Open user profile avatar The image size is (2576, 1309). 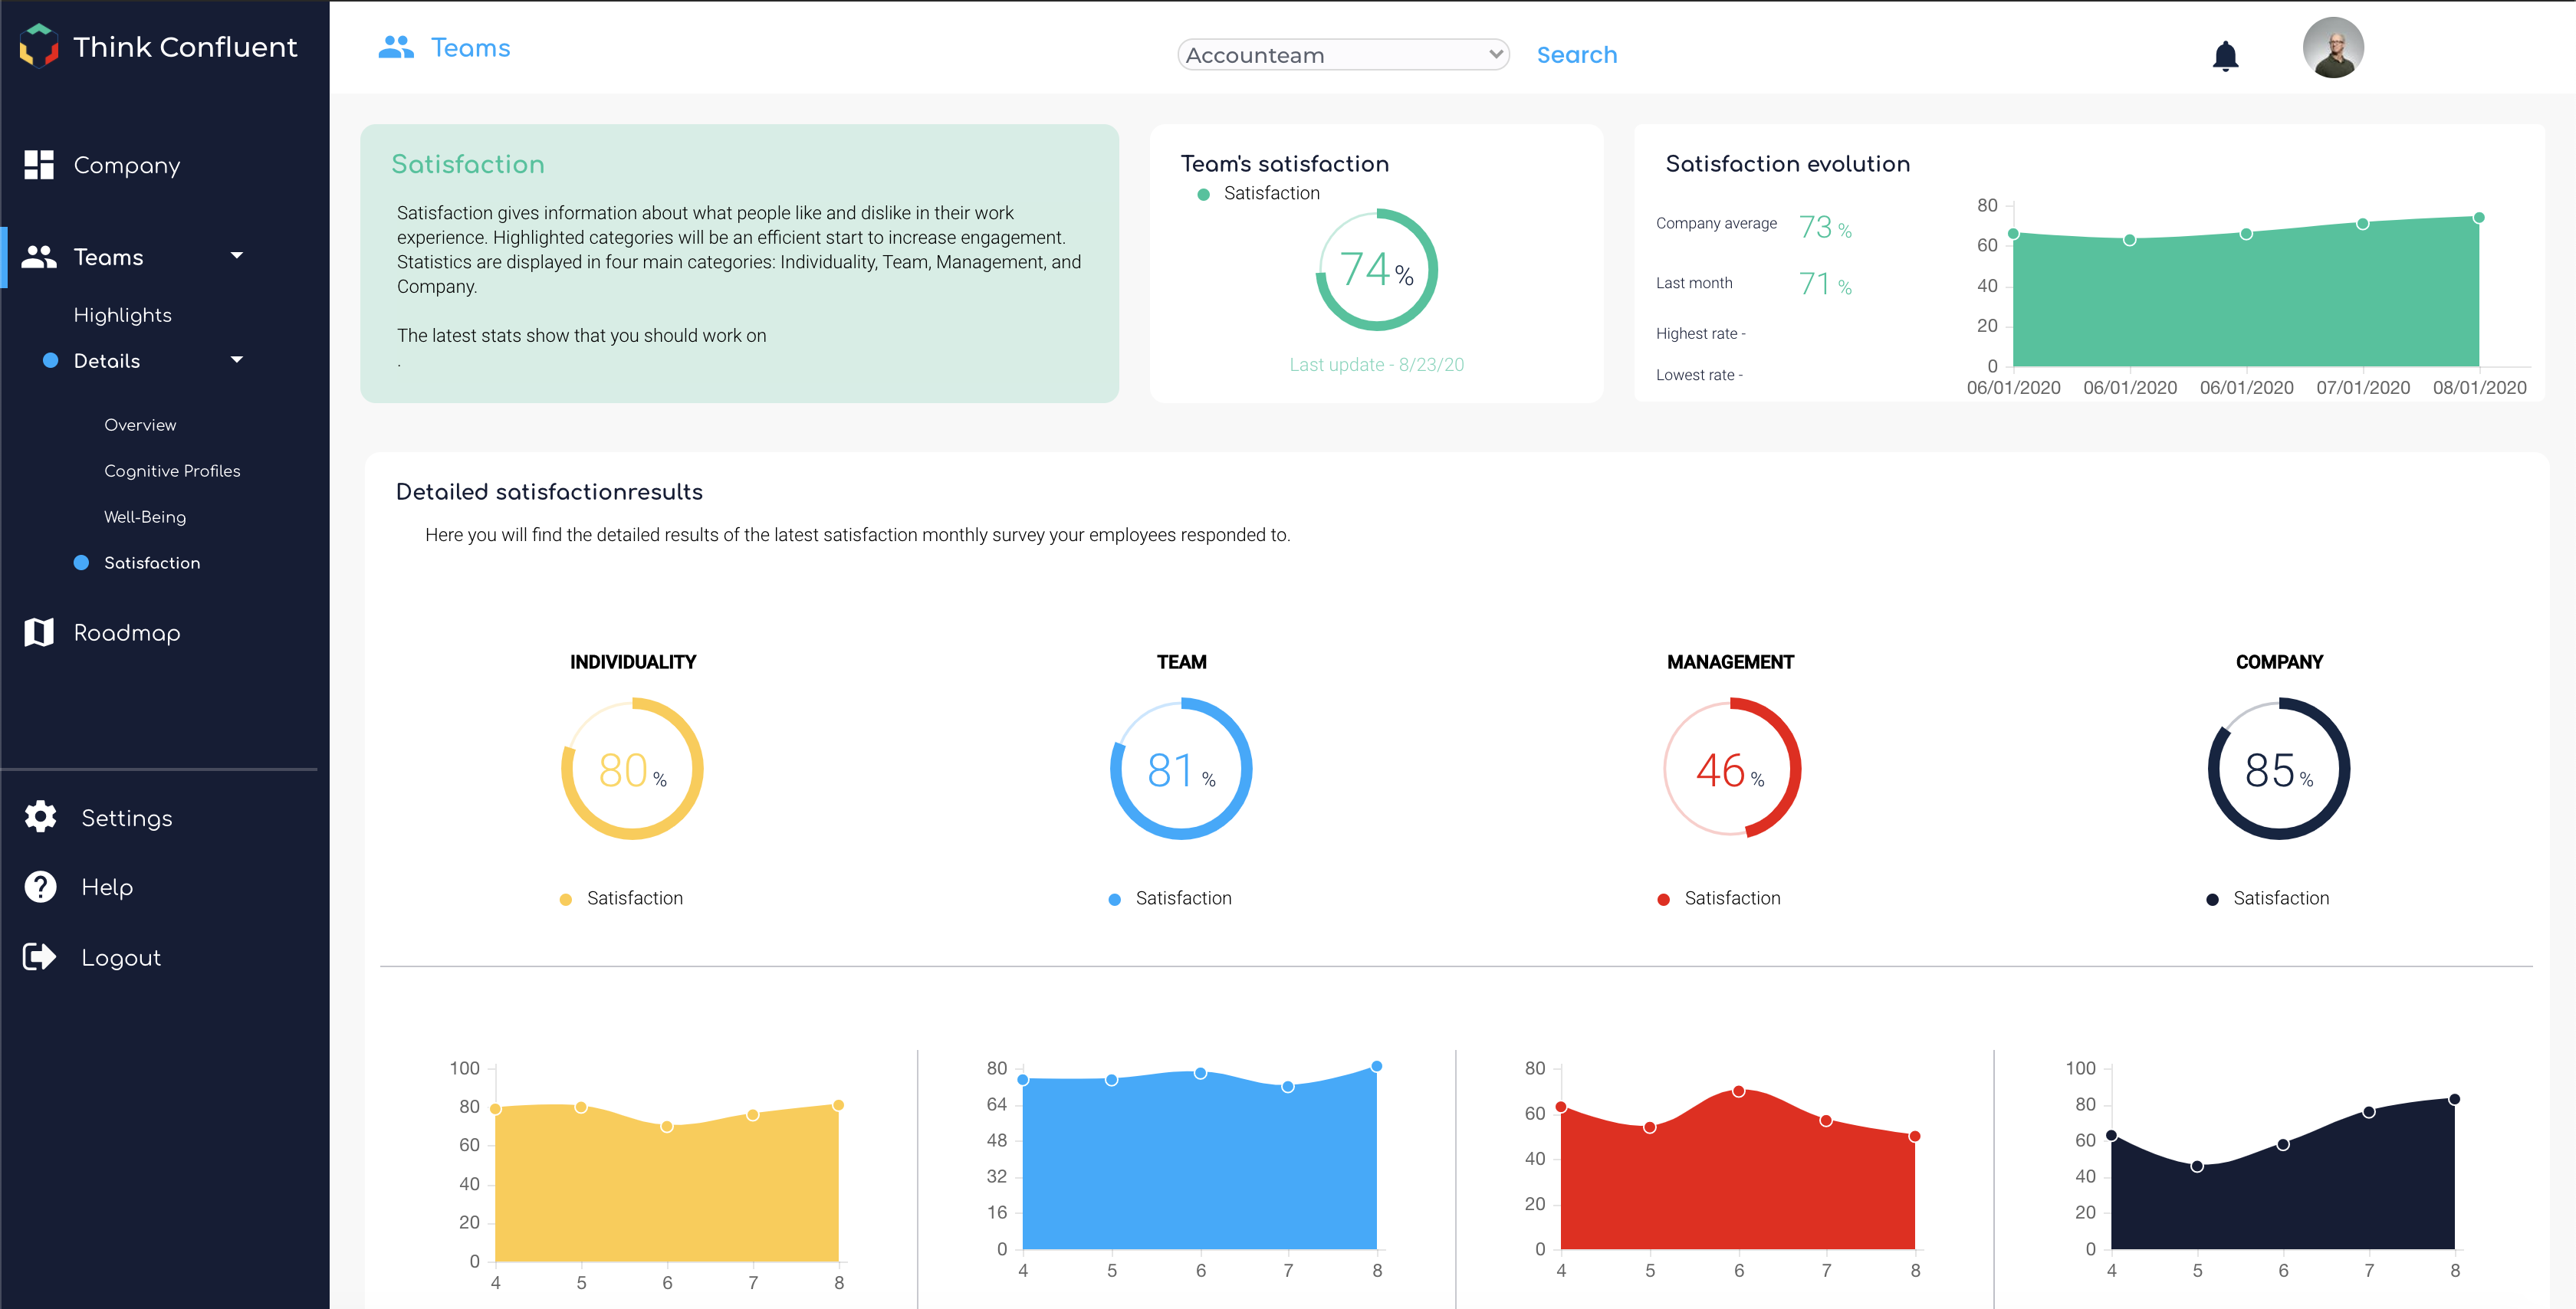(2333, 48)
